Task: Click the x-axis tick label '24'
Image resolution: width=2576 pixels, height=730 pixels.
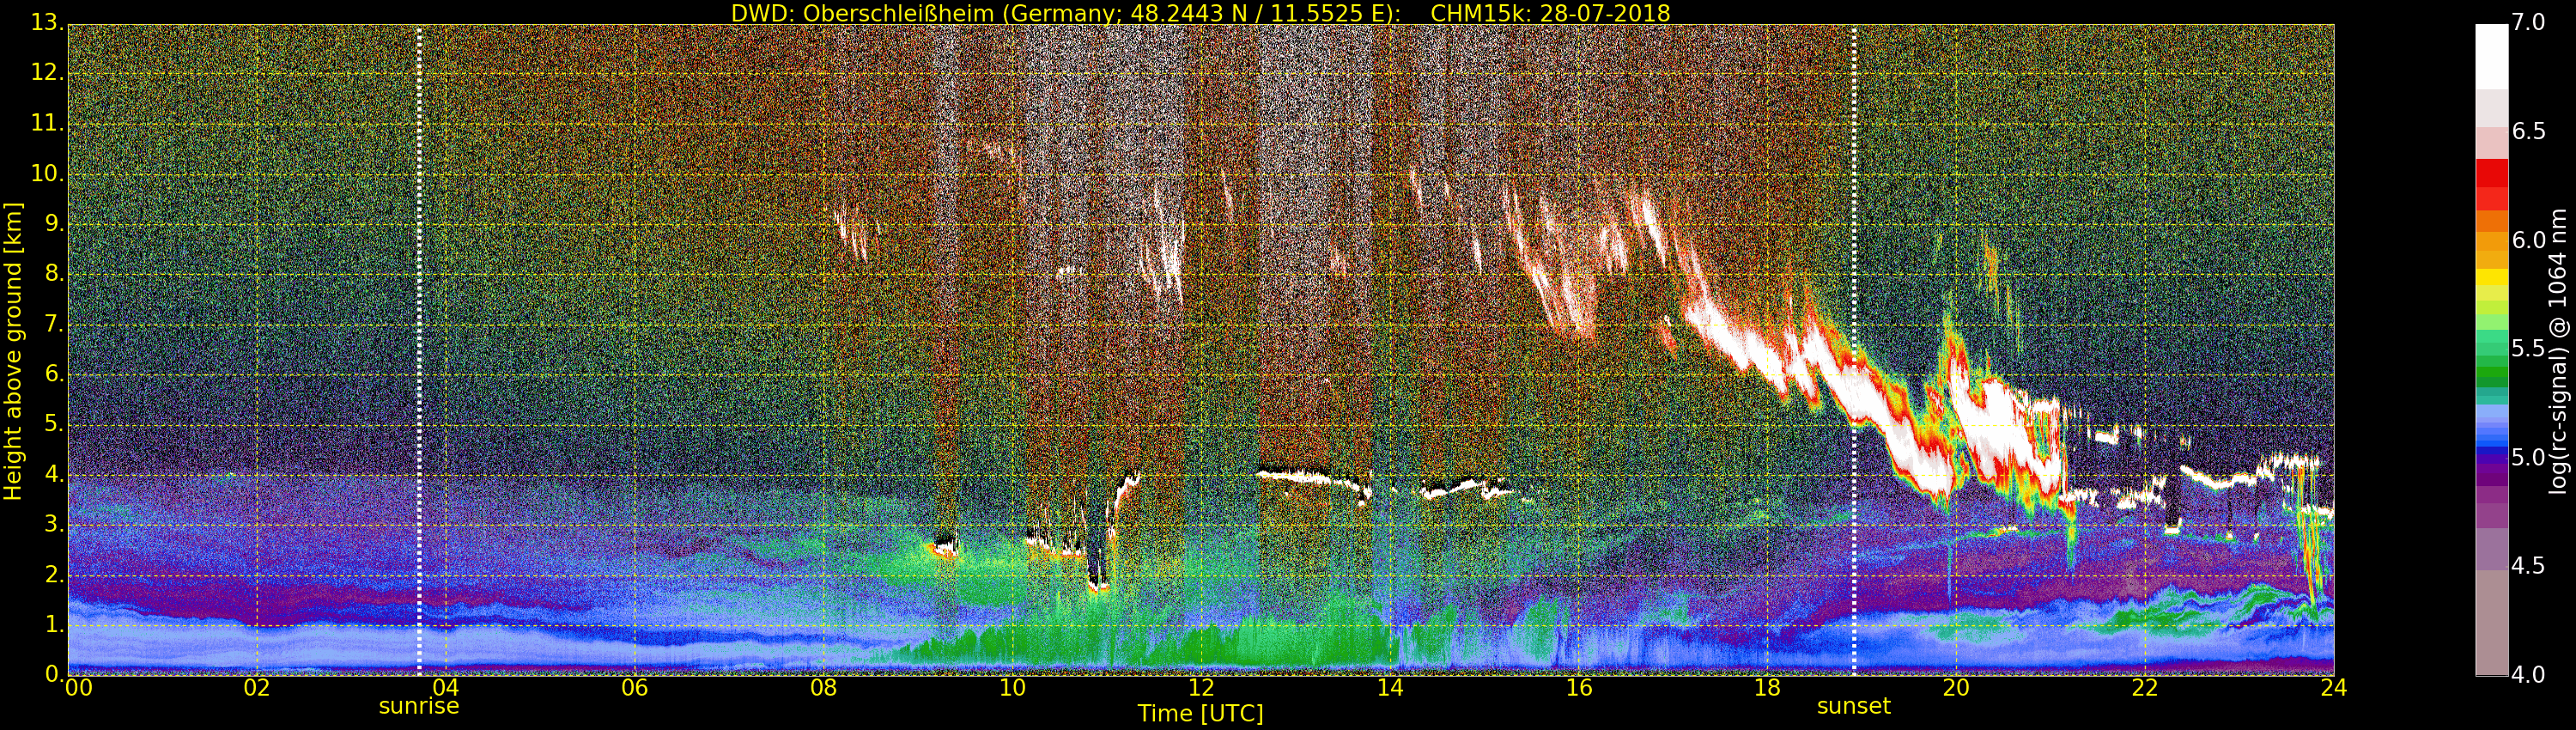Action: (x=2334, y=687)
